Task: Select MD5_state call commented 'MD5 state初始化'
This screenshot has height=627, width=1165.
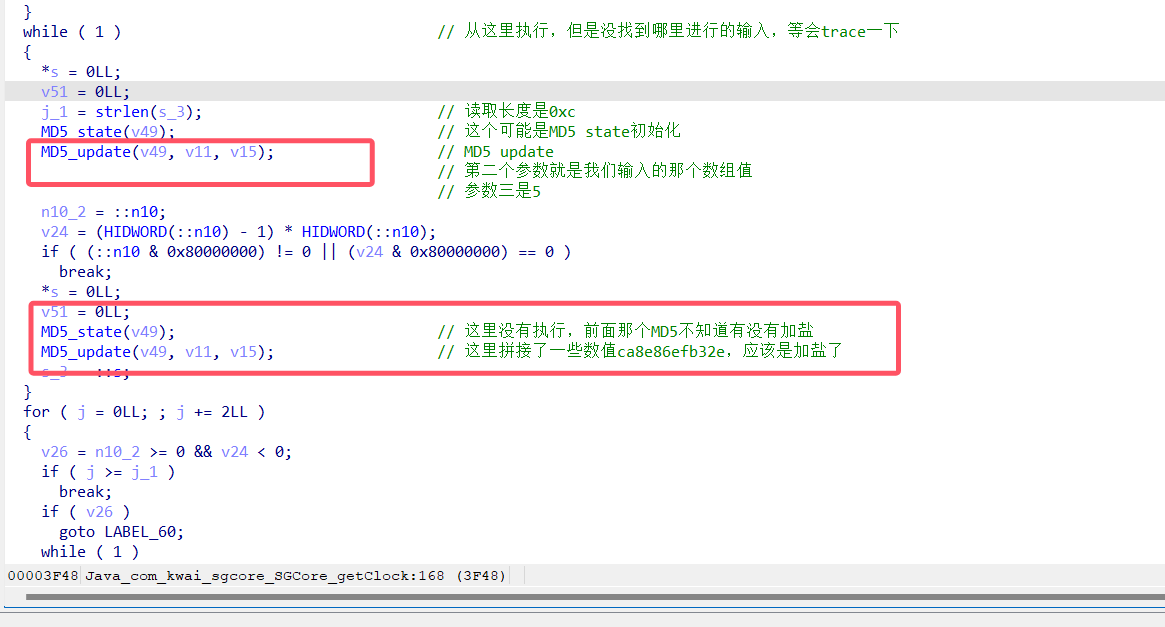Action: click(x=80, y=132)
